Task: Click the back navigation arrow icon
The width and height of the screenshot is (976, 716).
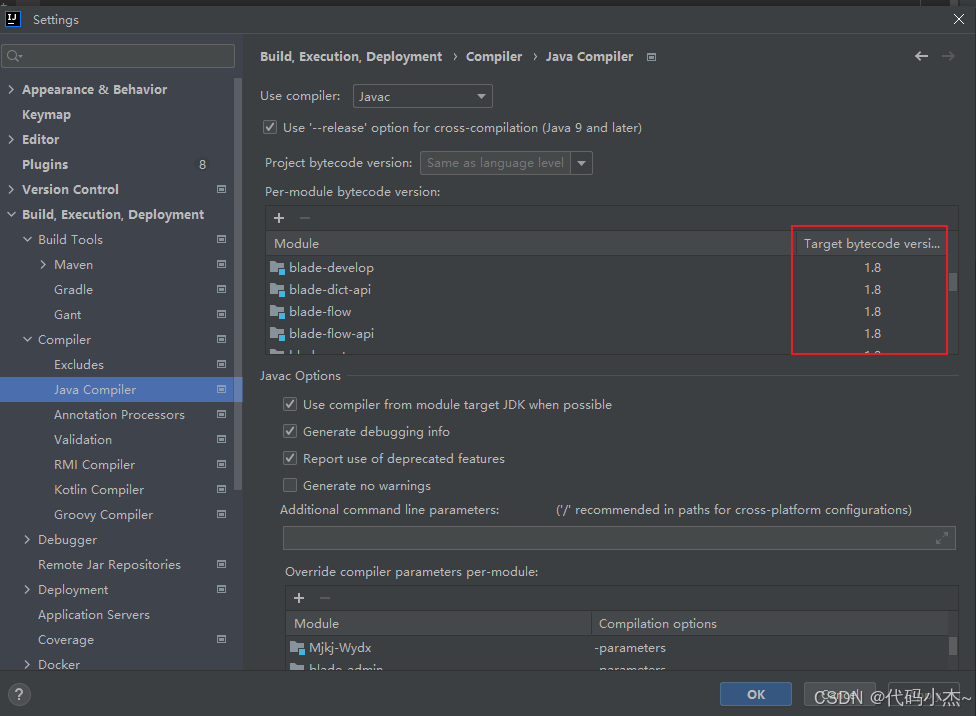Action: [921, 57]
